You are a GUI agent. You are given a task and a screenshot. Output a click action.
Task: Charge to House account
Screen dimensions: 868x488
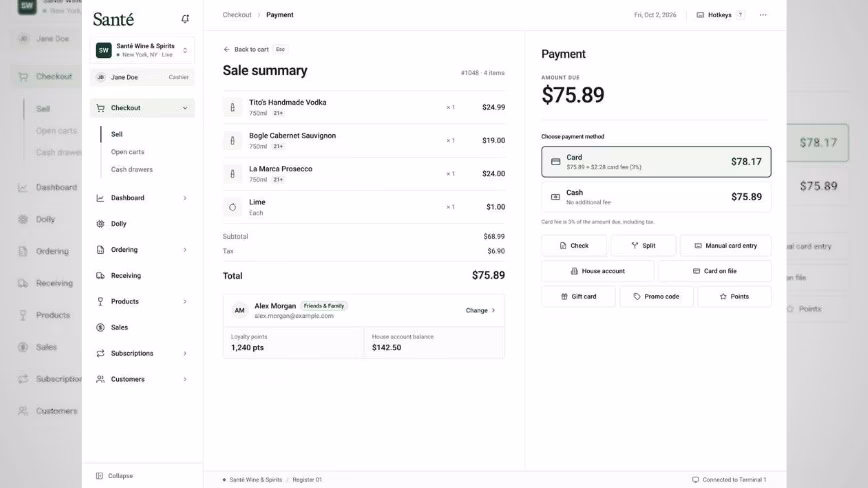tap(597, 271)
